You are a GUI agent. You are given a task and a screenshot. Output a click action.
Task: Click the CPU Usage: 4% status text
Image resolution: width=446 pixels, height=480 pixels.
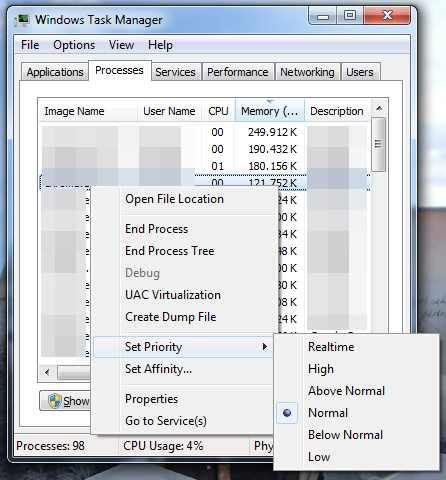(x=163, y=446)
